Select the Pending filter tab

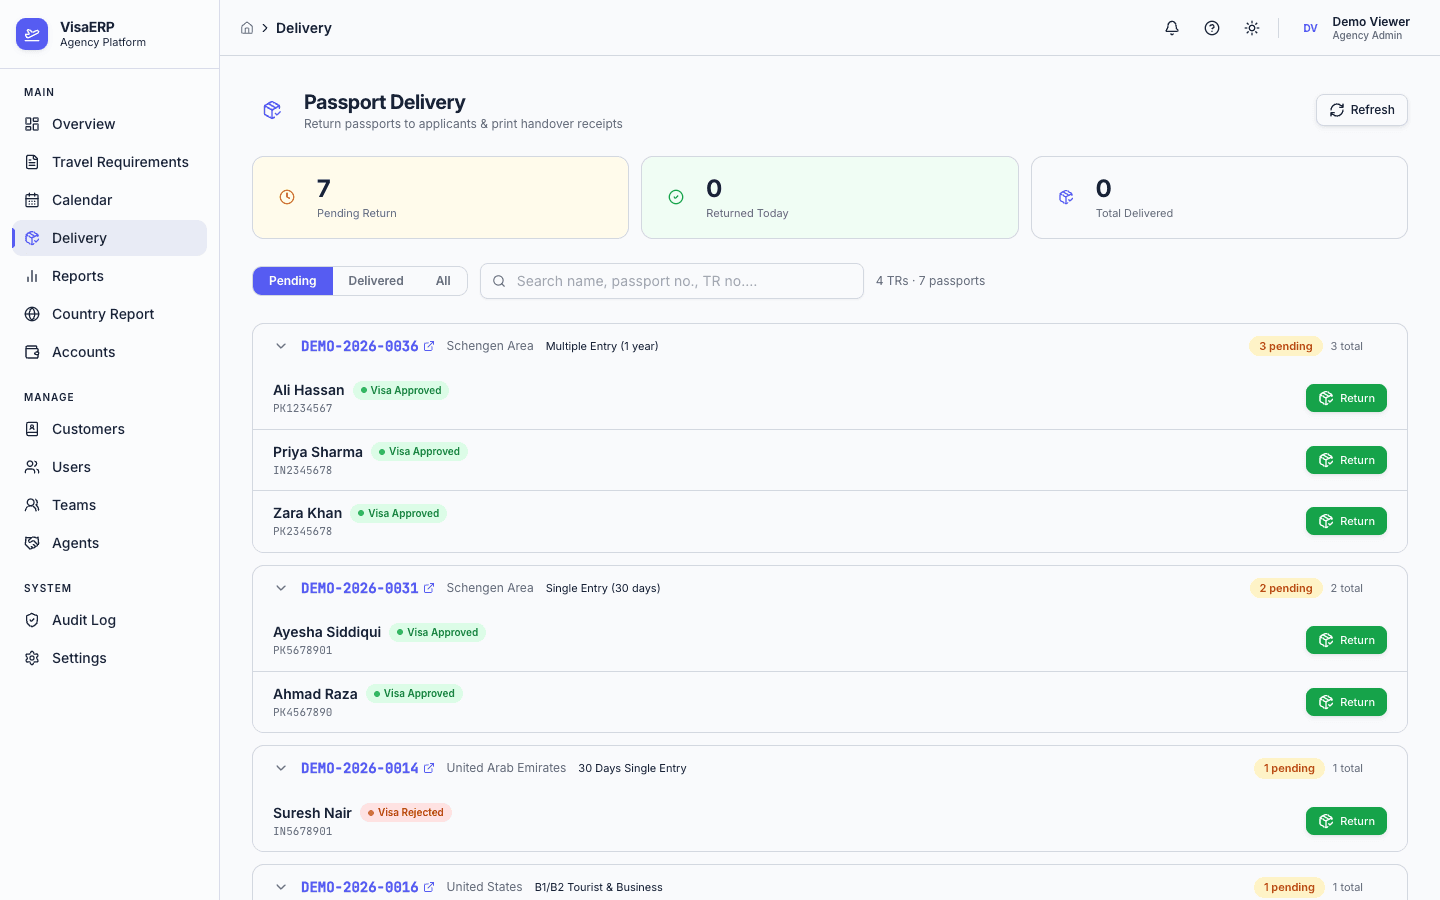click(292, 281)
